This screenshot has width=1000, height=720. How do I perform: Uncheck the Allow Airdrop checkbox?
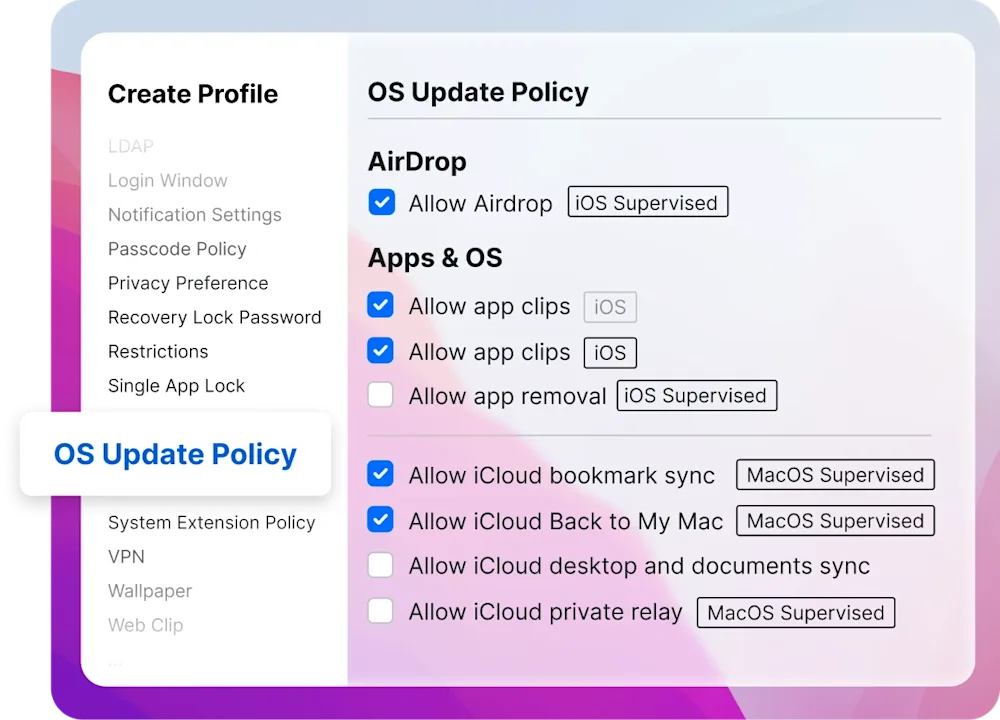(381, 202)
